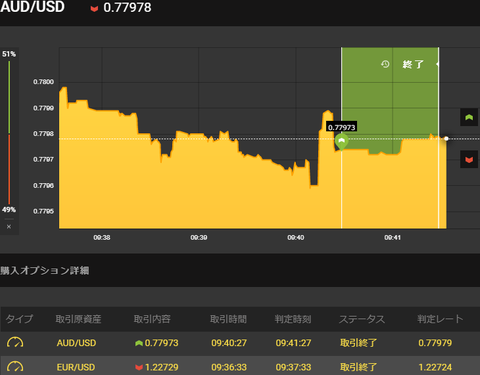Click the 判定レート column header
The height and width of the screenshot is (375, 480).
(440, 319)
